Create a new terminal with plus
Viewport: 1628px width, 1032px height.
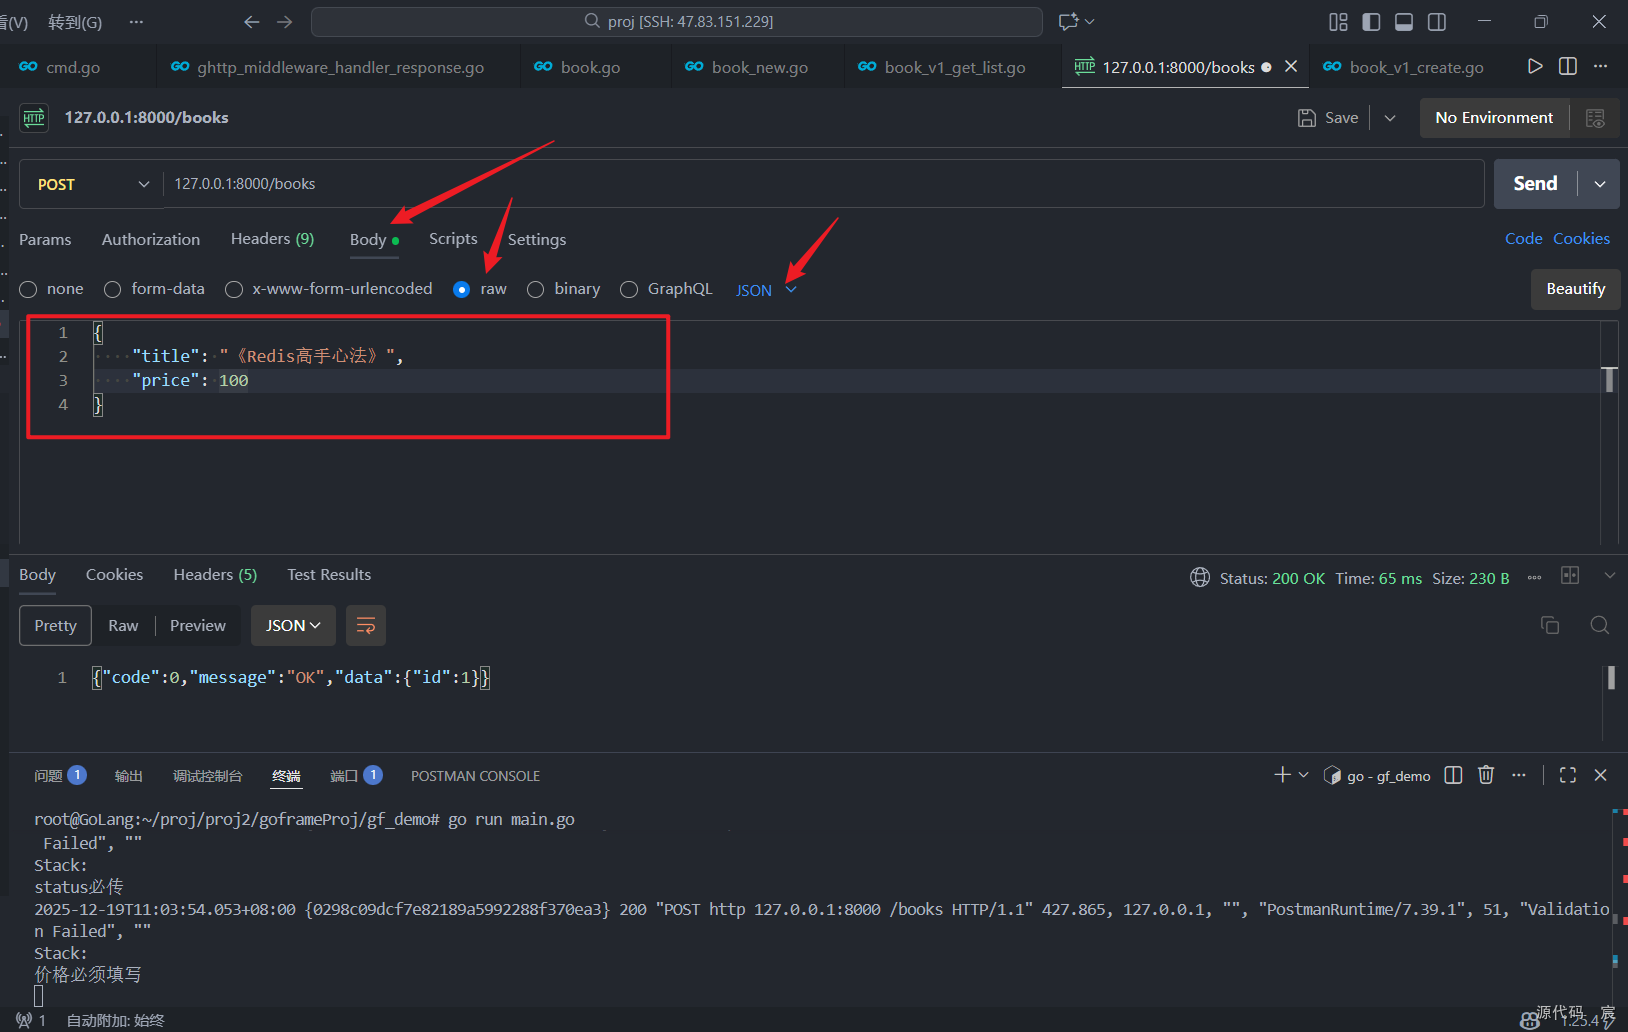coord(1282,775)
